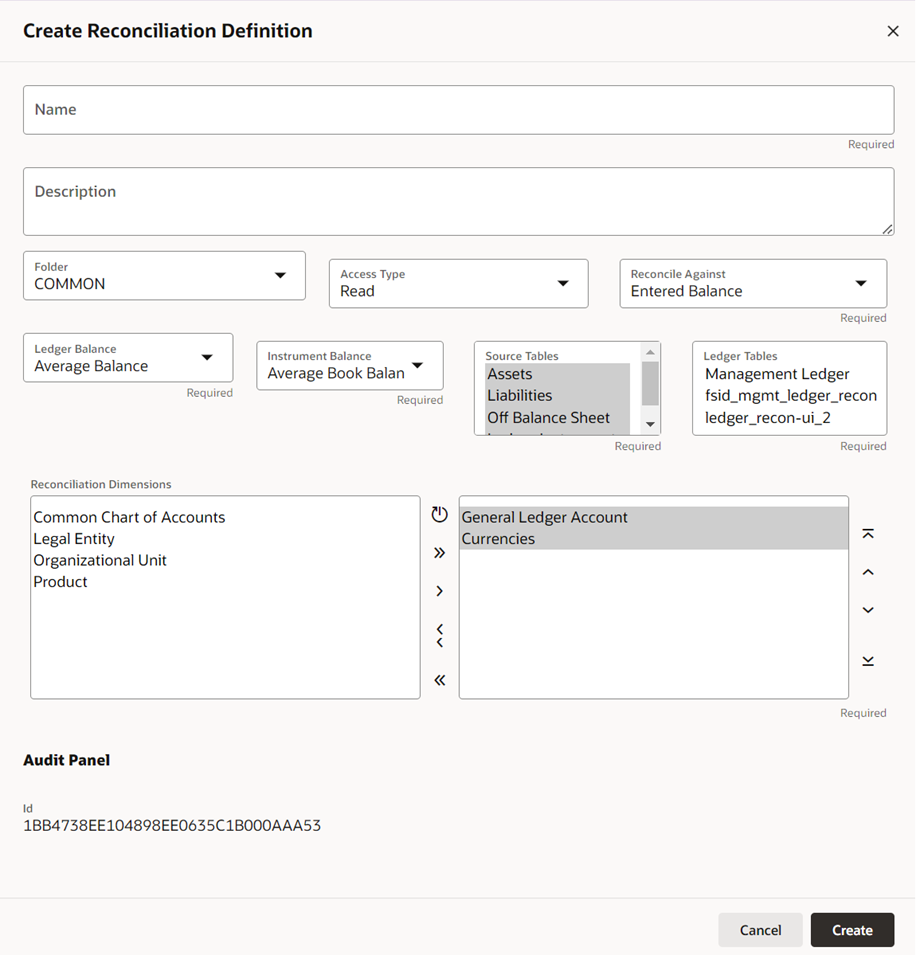Move selected dimension to bottom of list
The height and width of the screenshot is (955, 916).
click(868, 660)
